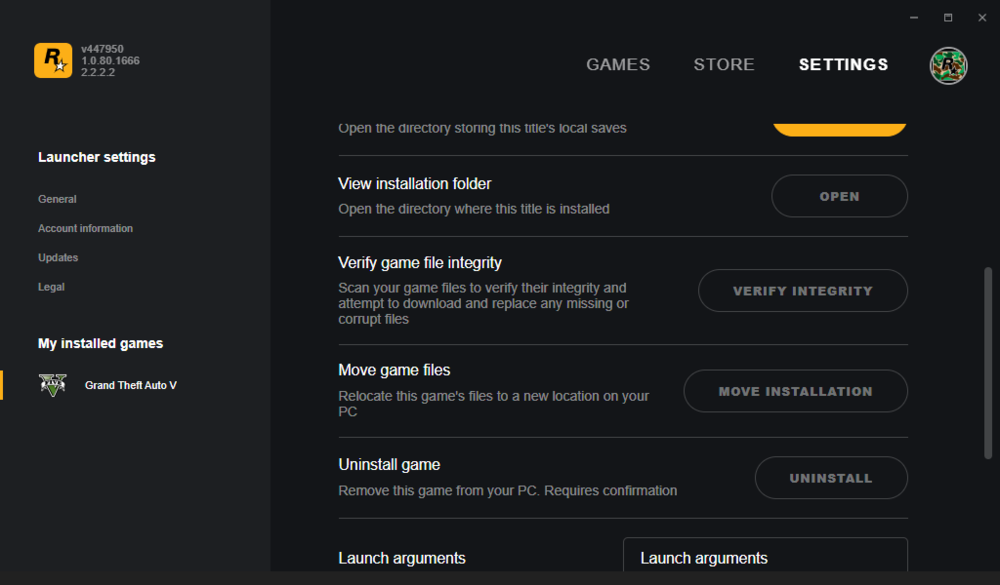
Task: Click the 'Launcher settings' header
Action: pyautogui.click(x=97, y=157)
